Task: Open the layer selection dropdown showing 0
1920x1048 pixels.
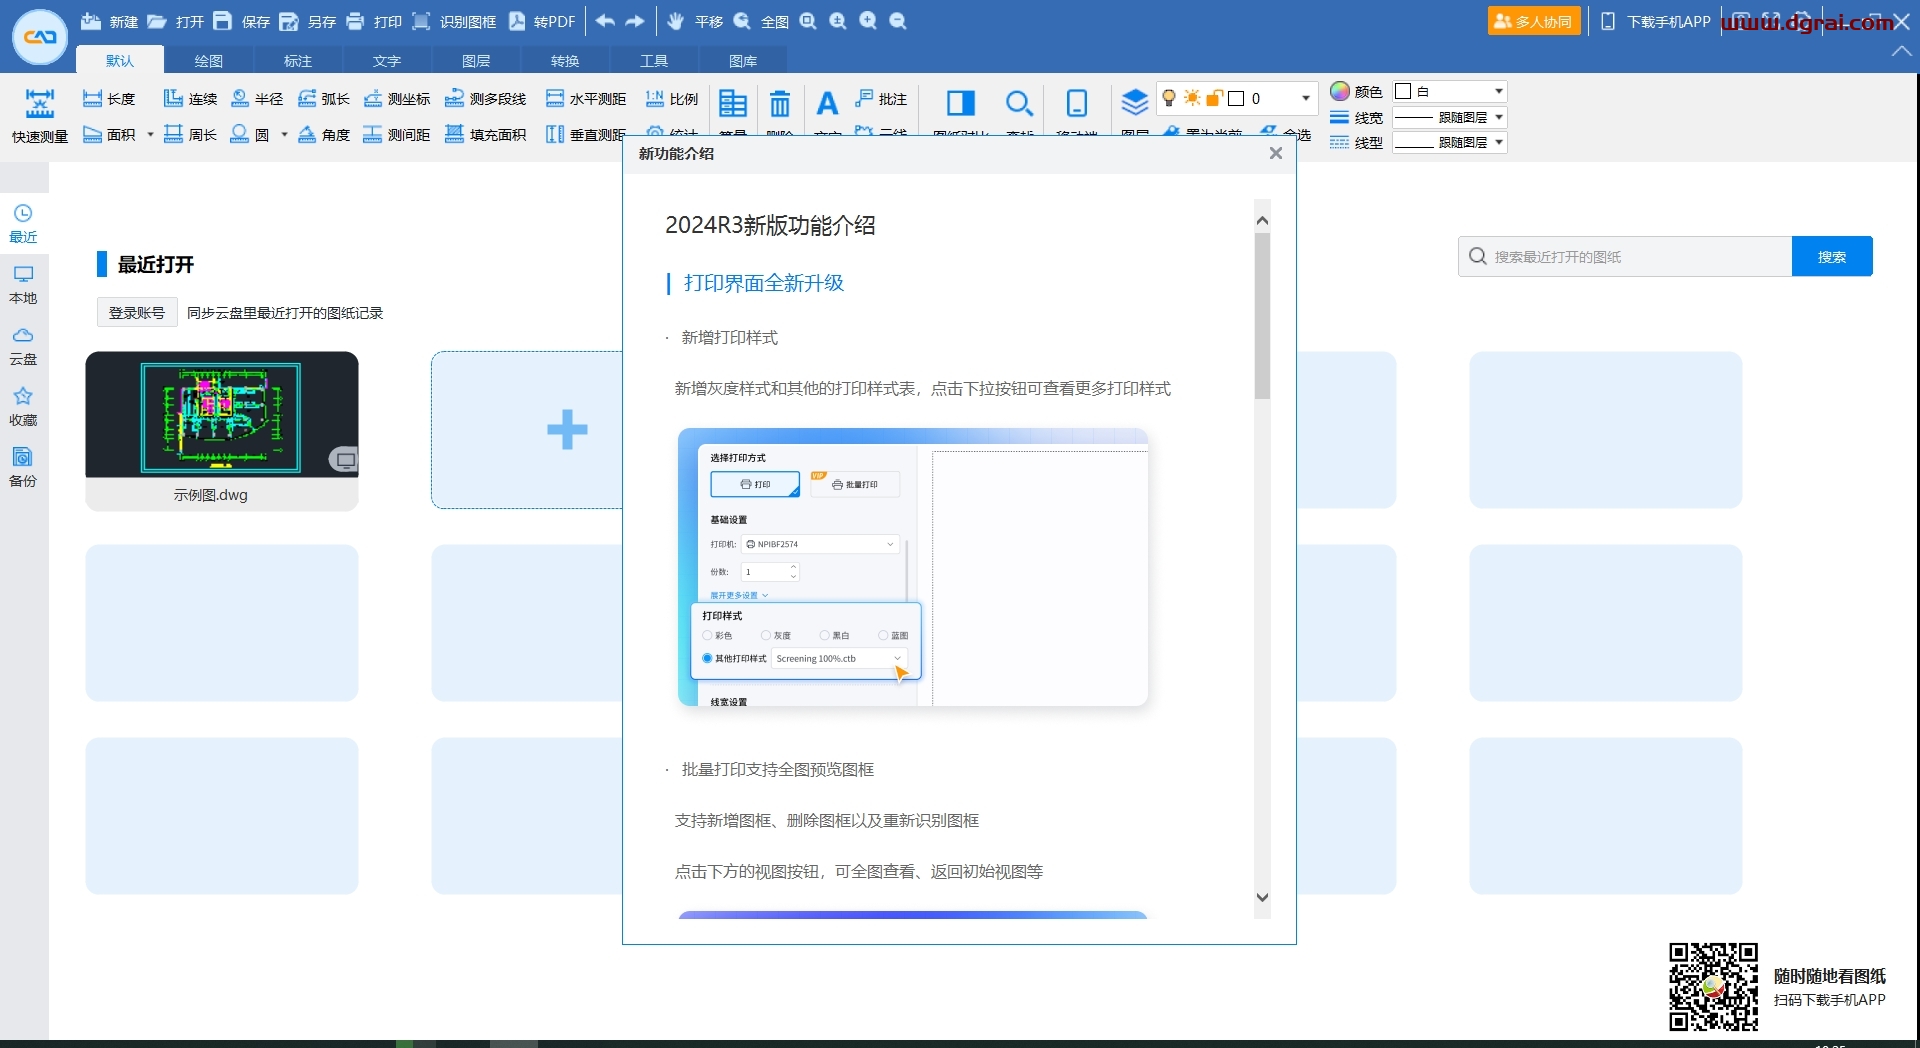Action: [1303, 98]
